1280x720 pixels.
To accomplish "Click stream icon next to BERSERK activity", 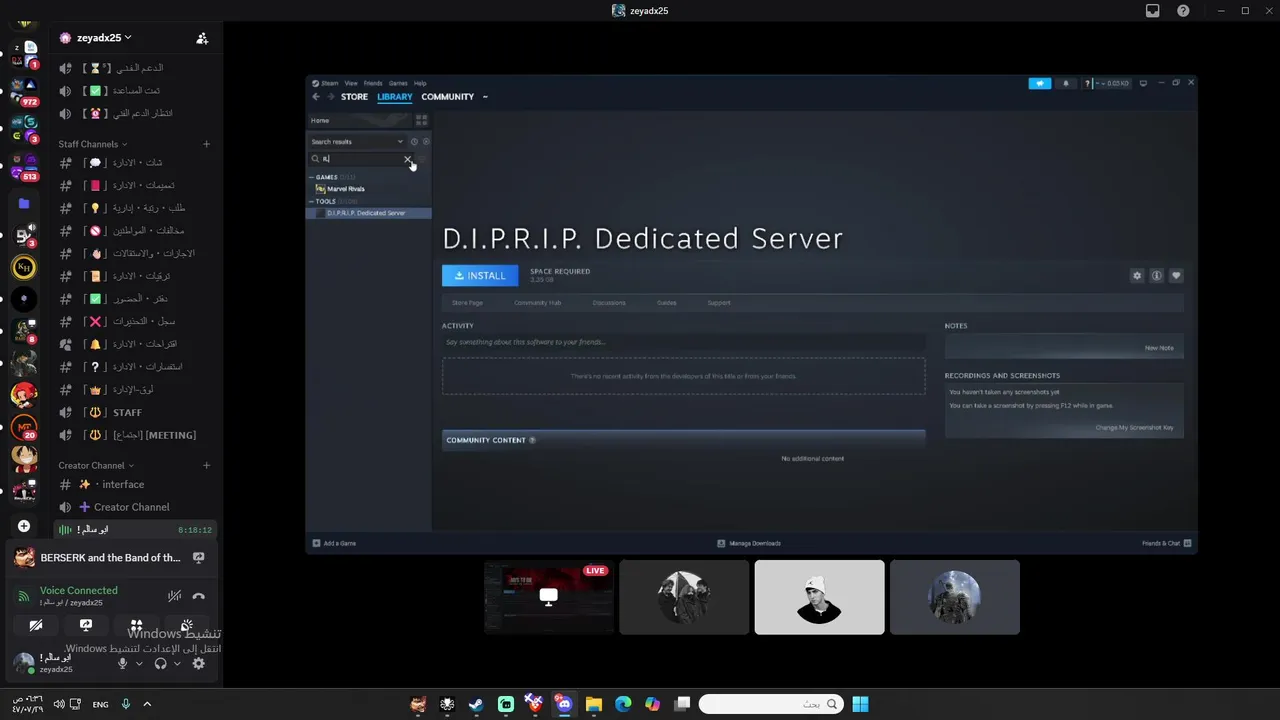I will [x=198, y=558].
